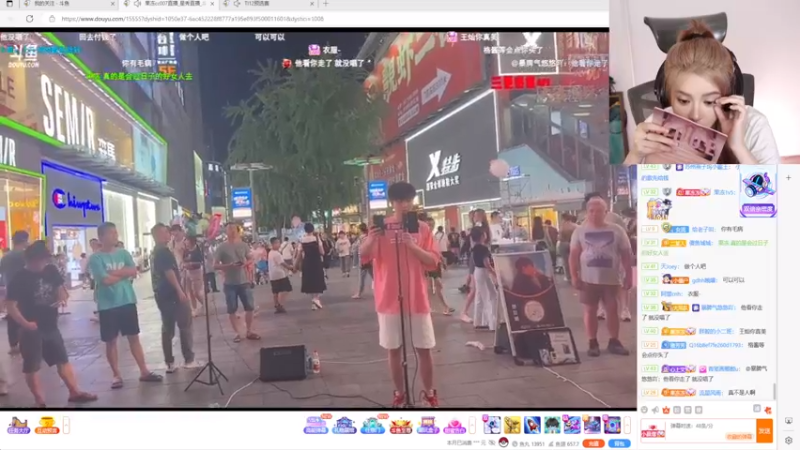Open the fan badge selector in chat box
This screenshot has width=800, height=450.
[x=653, y=431]
